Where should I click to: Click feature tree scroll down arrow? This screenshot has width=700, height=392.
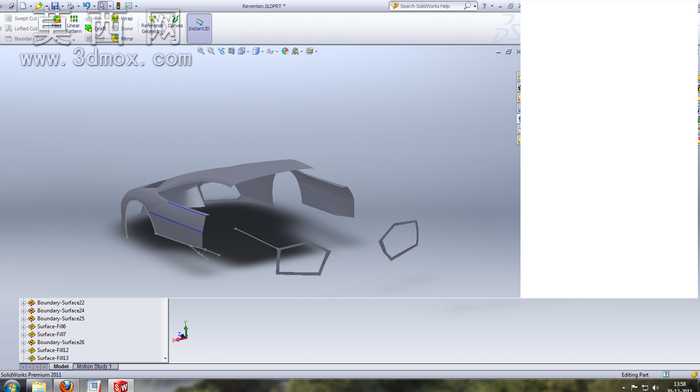(x=165, y=359)
